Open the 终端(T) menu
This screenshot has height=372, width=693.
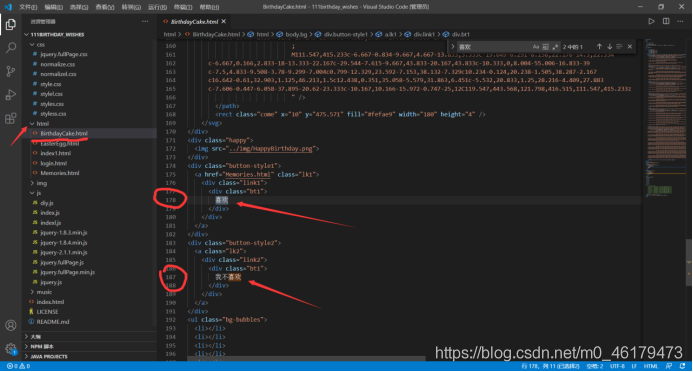click(183, 7)
